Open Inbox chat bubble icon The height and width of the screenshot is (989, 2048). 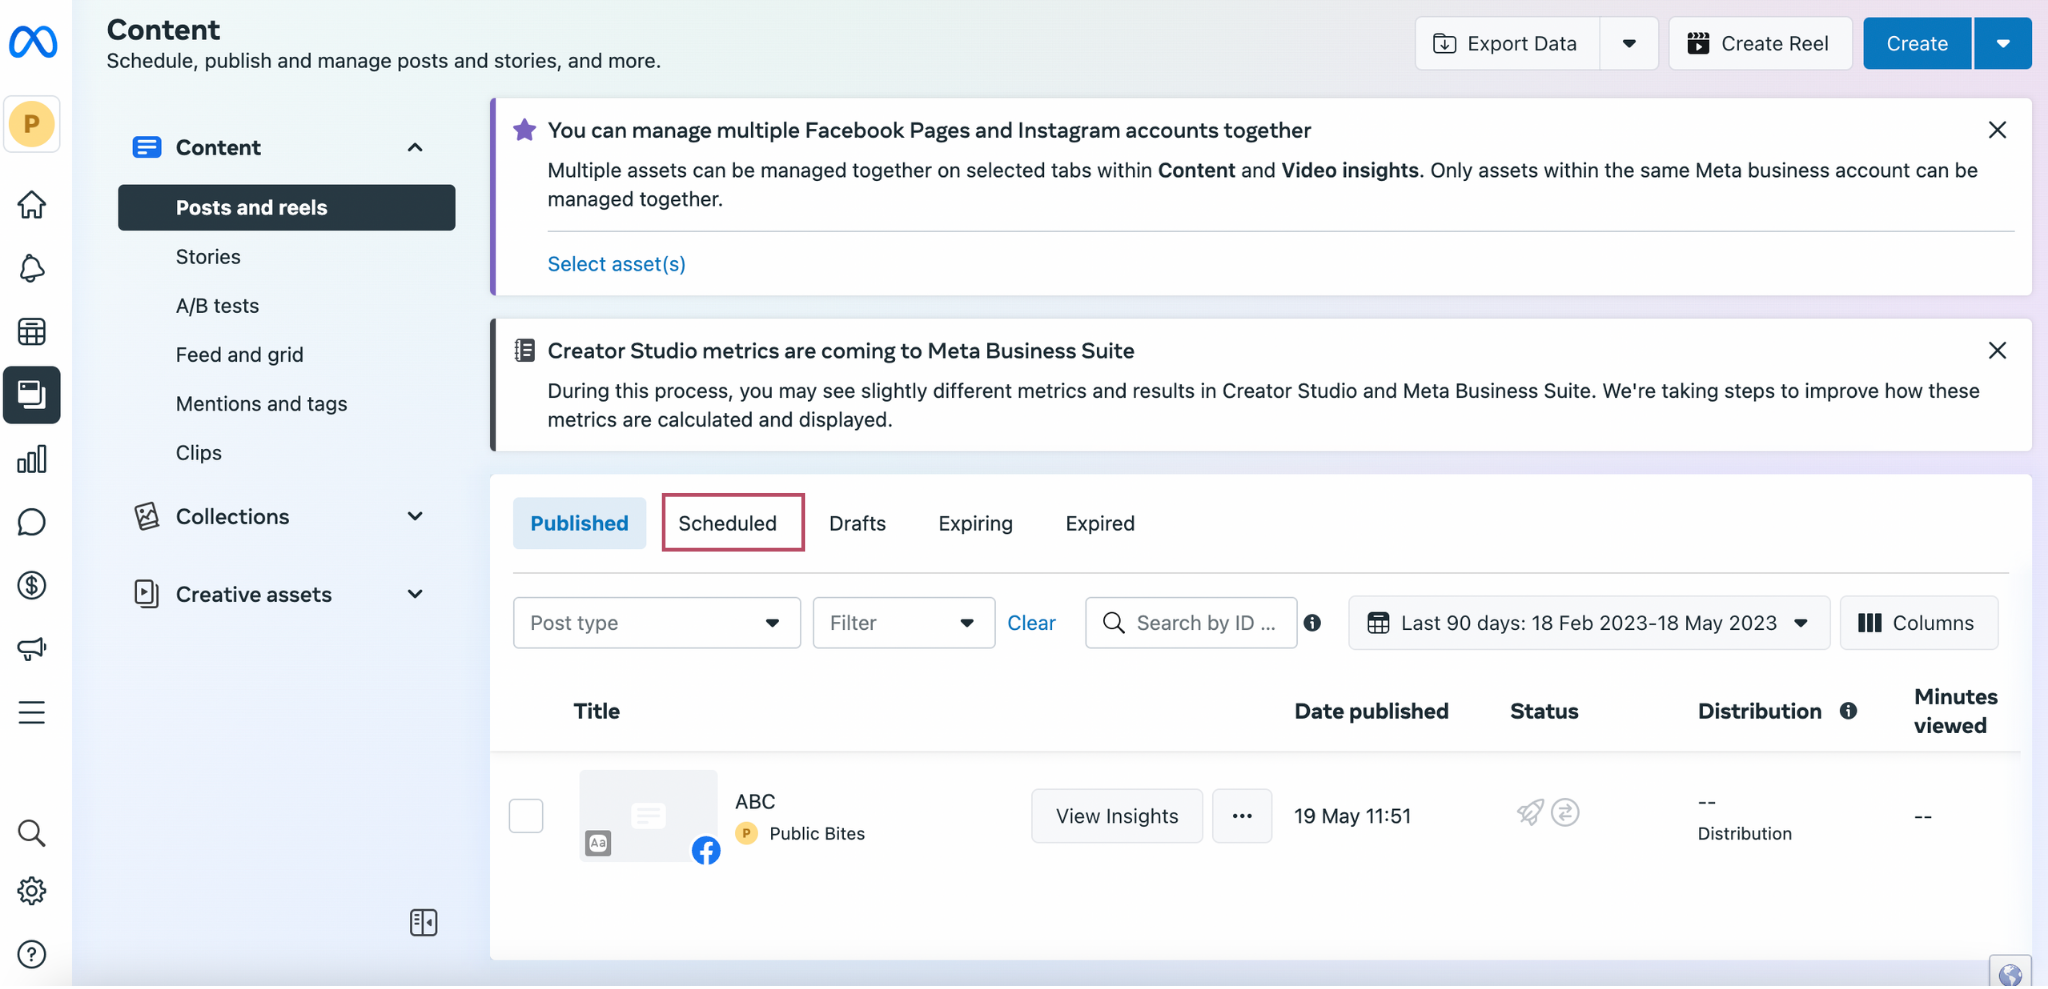(32, 522)
